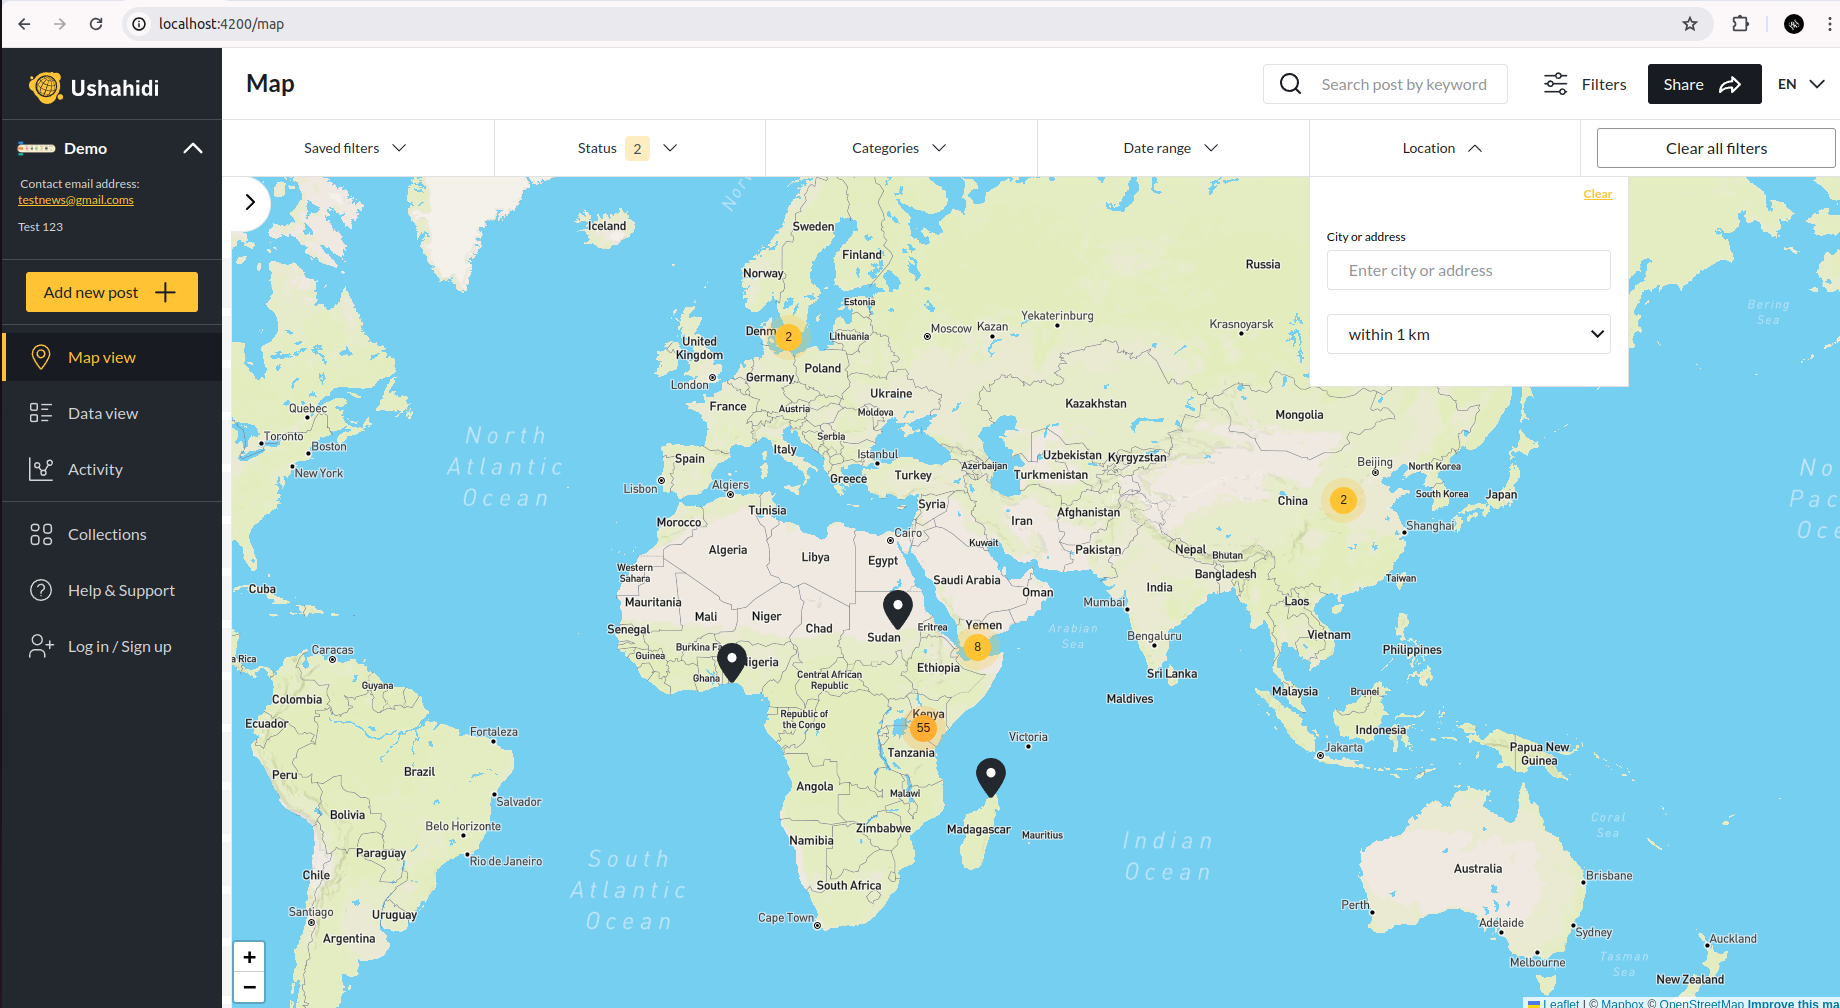
Task: Click the black marker above Madagascar
Action: [x=991, y=778]
